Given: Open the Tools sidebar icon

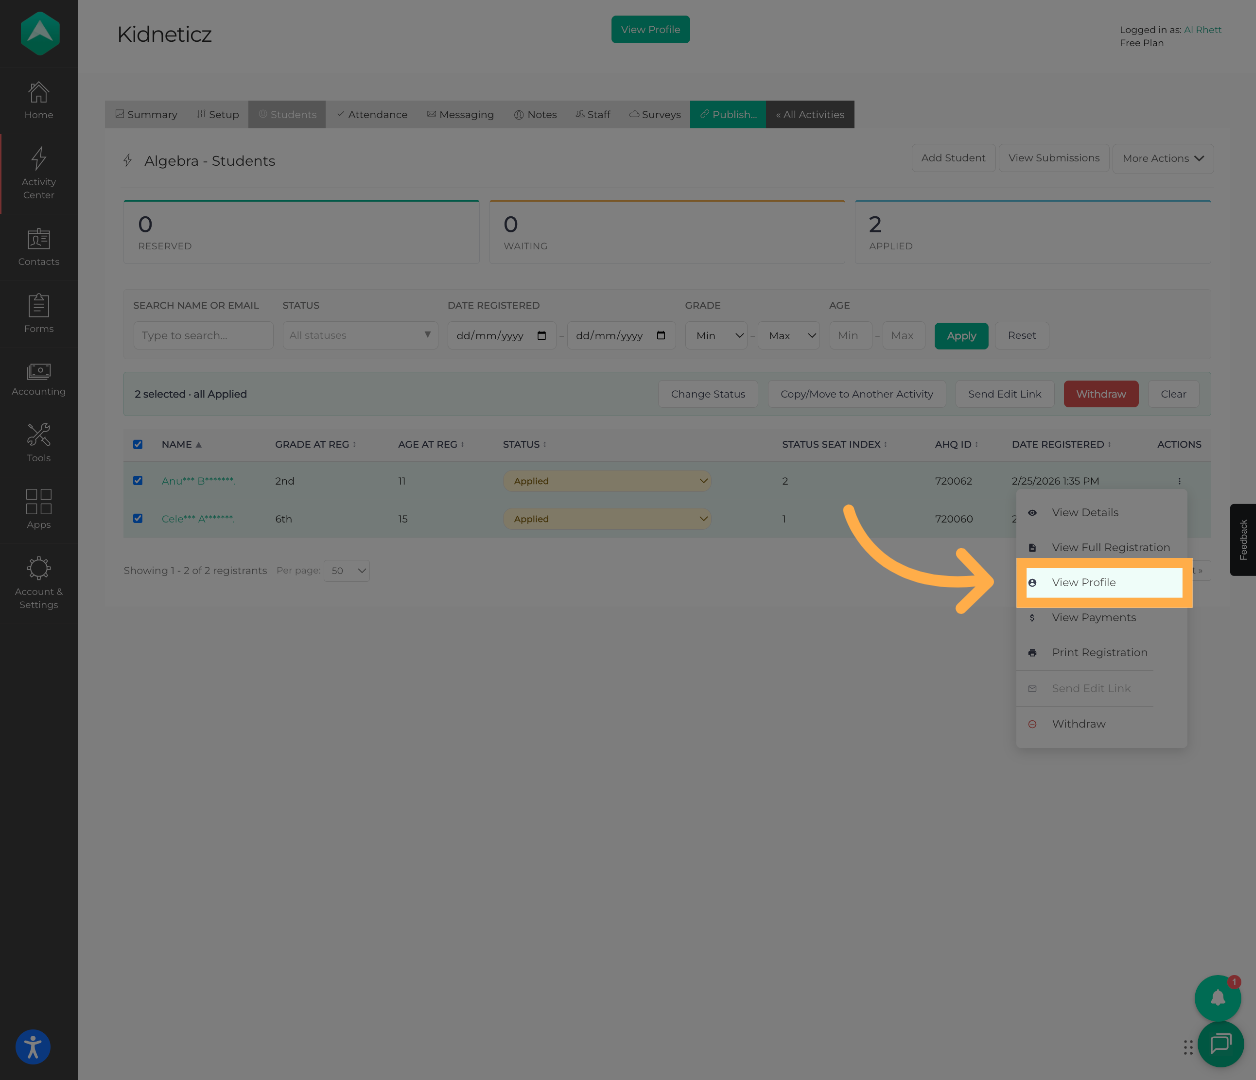Looking at the screenshot, I should [38, 442].
